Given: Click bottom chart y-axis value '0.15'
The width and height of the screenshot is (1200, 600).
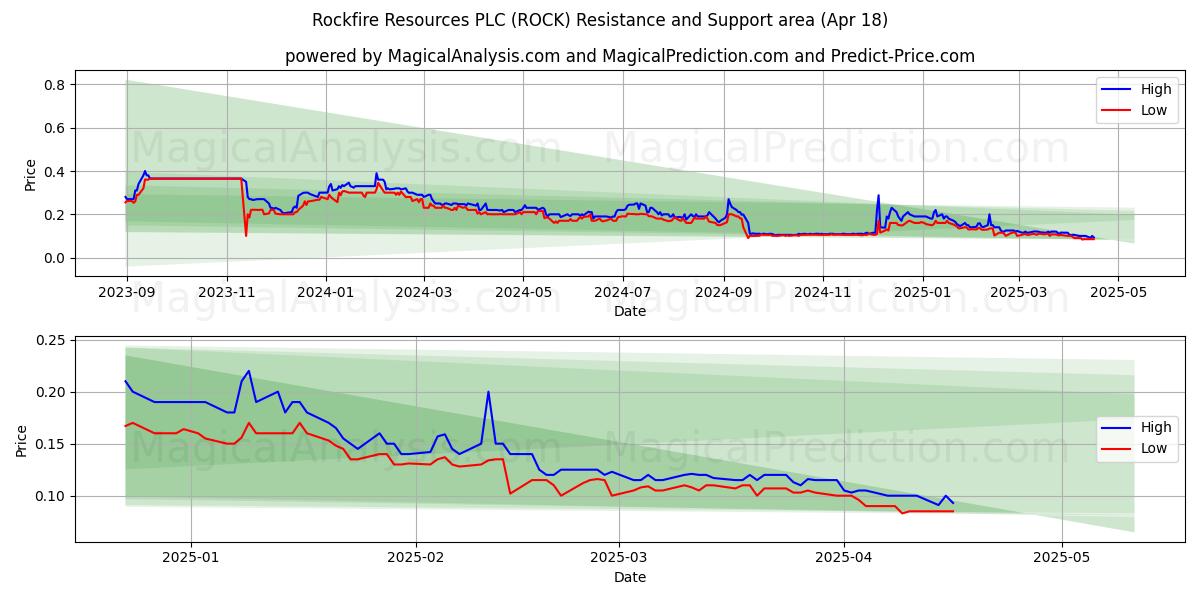Looking at the screenshot, I should (x=51, y=444).
